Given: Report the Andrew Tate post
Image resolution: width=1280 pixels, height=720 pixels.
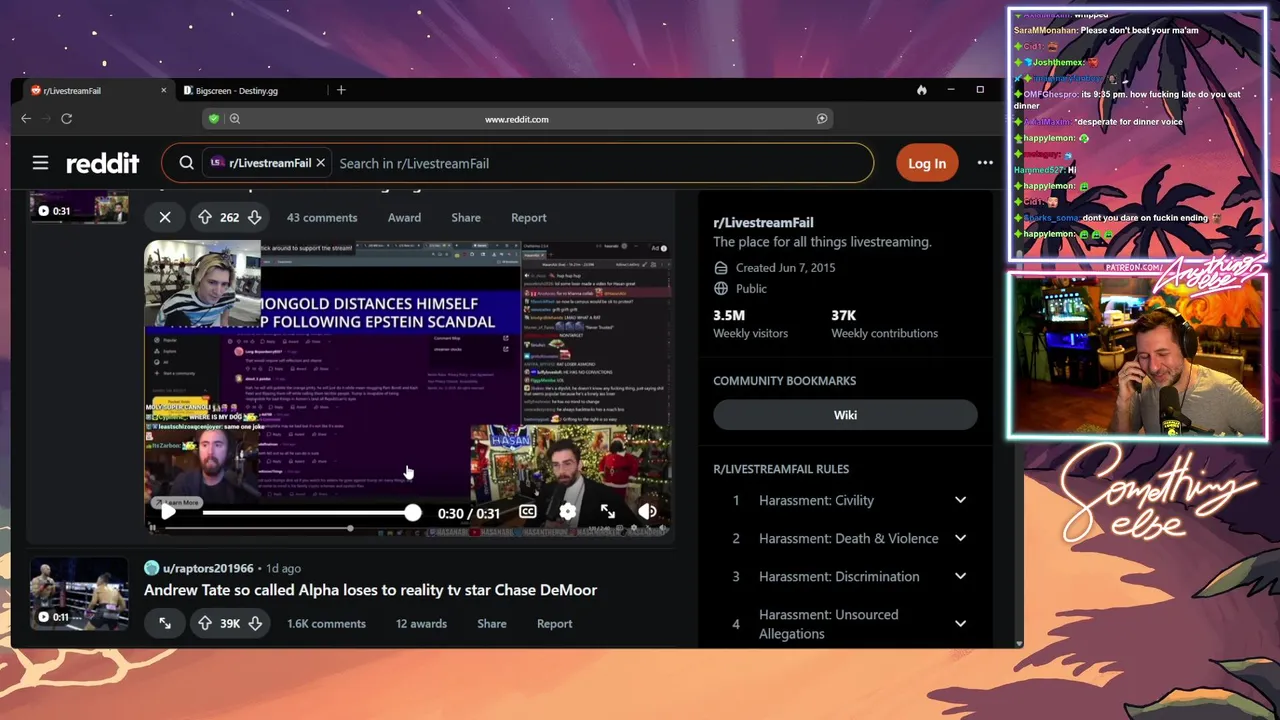Looking at the screenshot, I should click(554, 623).
